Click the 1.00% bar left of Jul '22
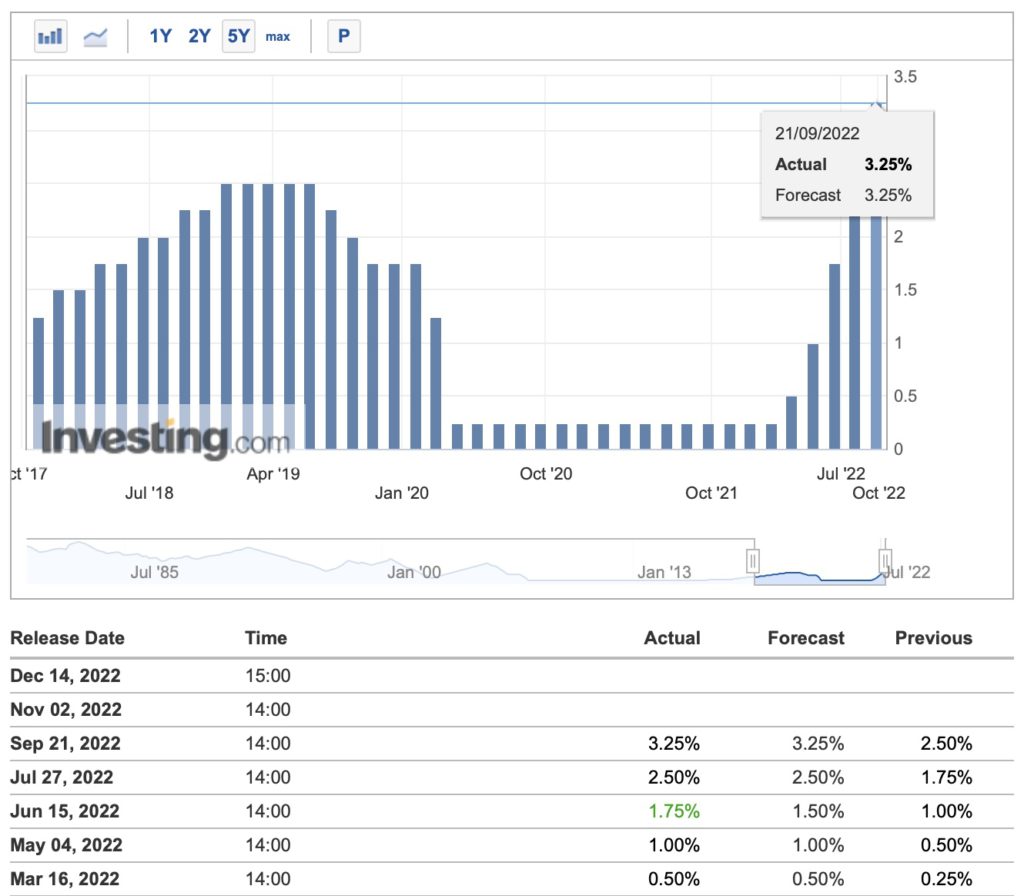Viewport: 1024px width, 896px height. pos(813,396)
